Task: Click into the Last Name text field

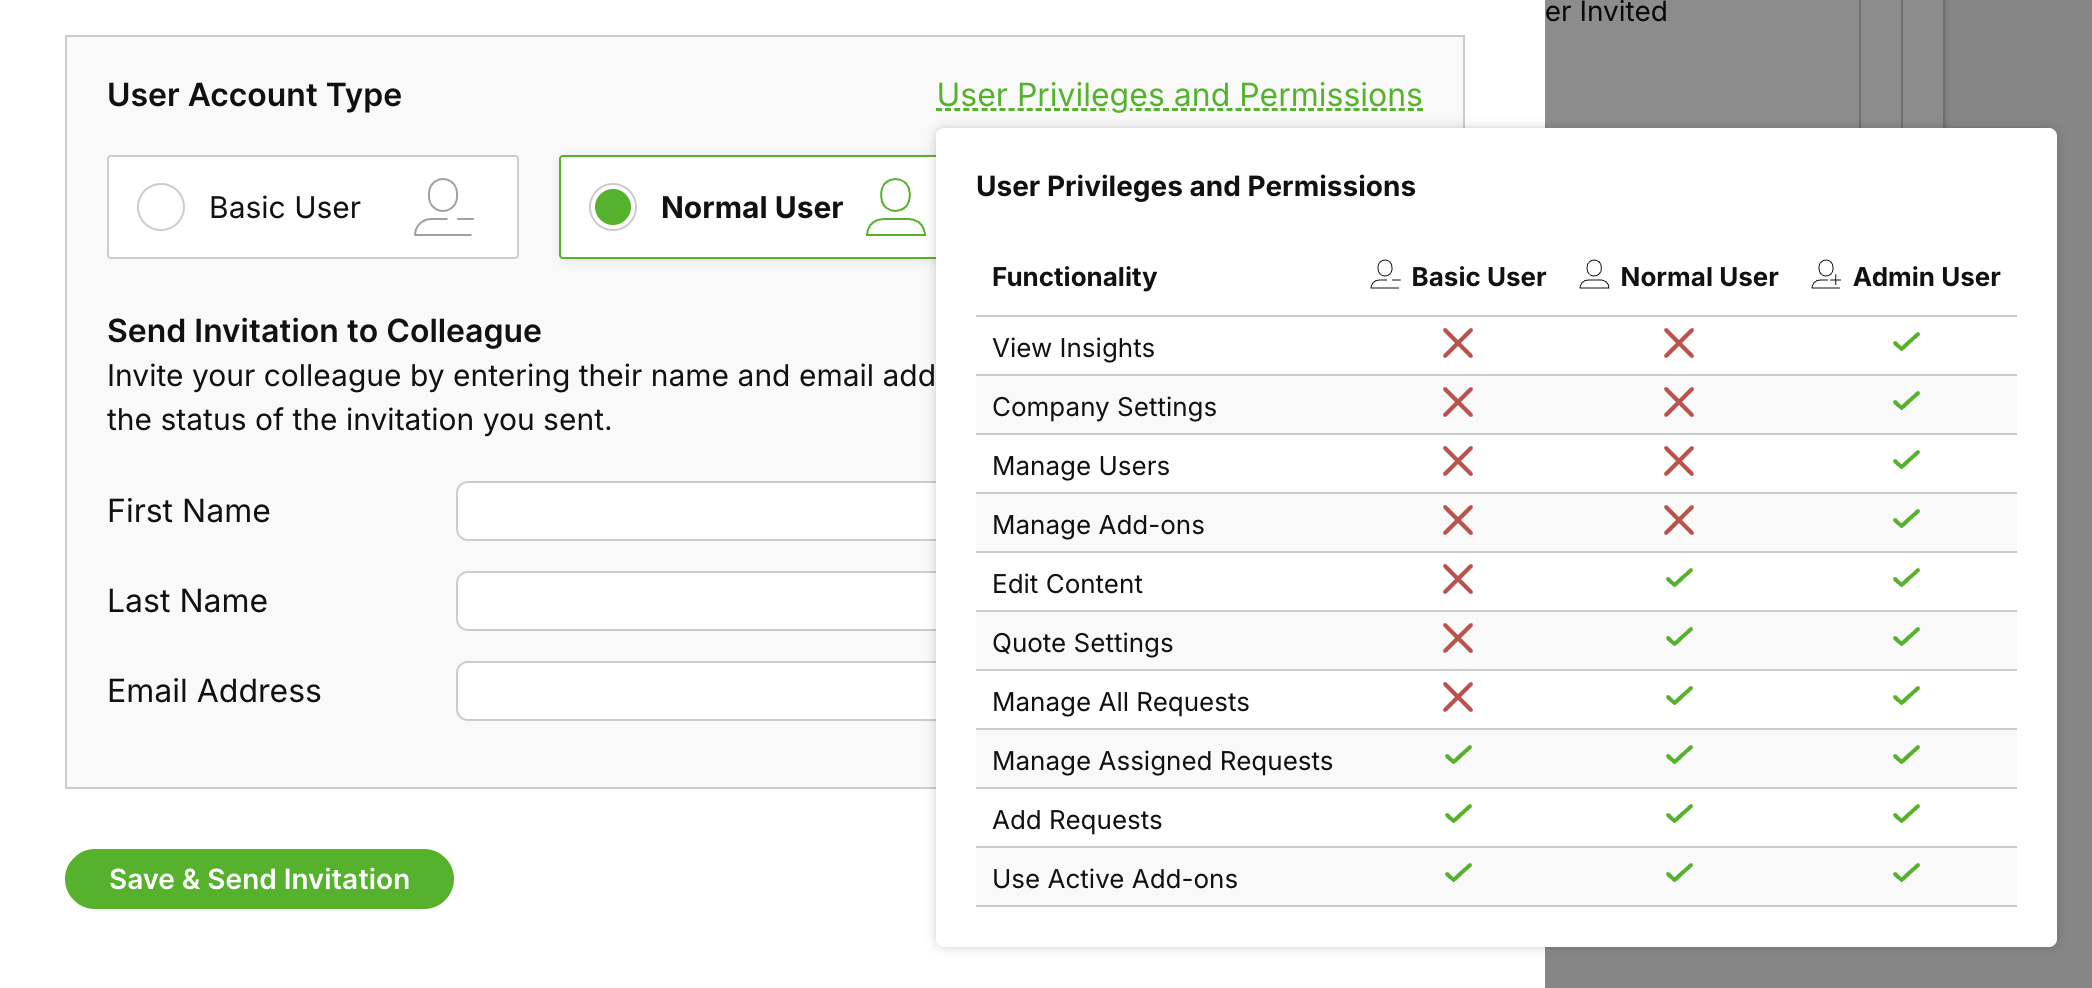Action: coord(697,601)
